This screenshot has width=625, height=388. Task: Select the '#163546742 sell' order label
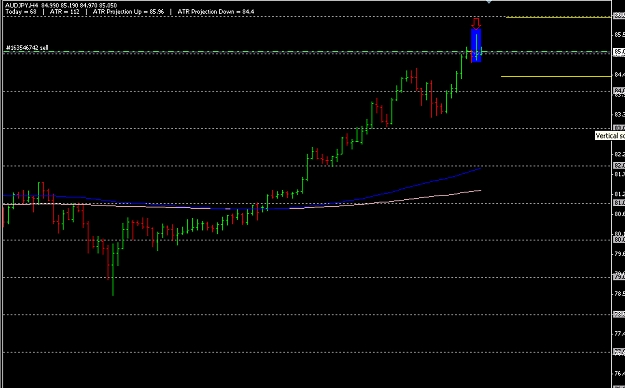tap(27, 48)
